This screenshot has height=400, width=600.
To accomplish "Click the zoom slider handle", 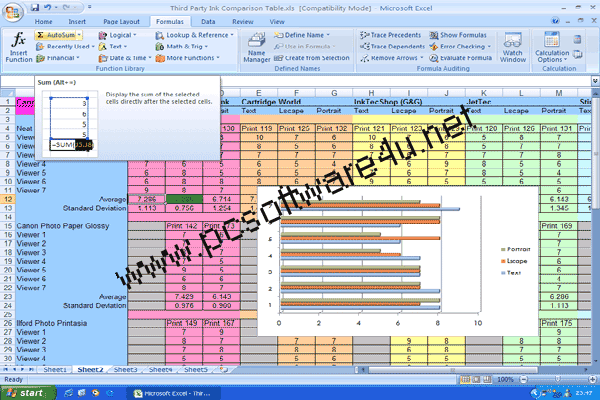I will [558, 379].
